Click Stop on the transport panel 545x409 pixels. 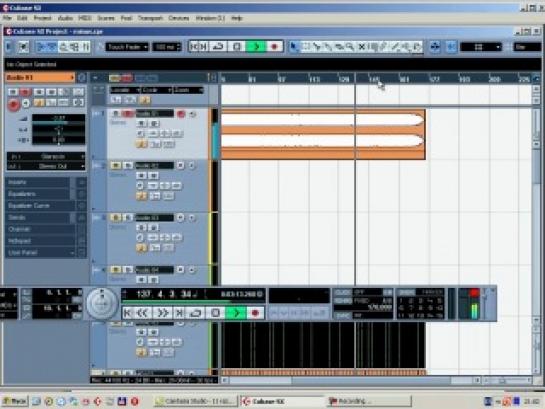tap(215, 313)
